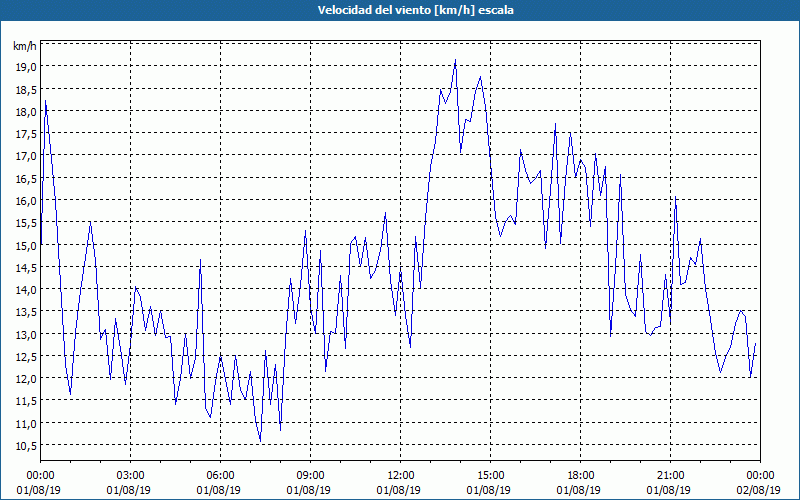Click the '02/08/19' date label
Screen dimensions: 800x500
tap(759, 490)
